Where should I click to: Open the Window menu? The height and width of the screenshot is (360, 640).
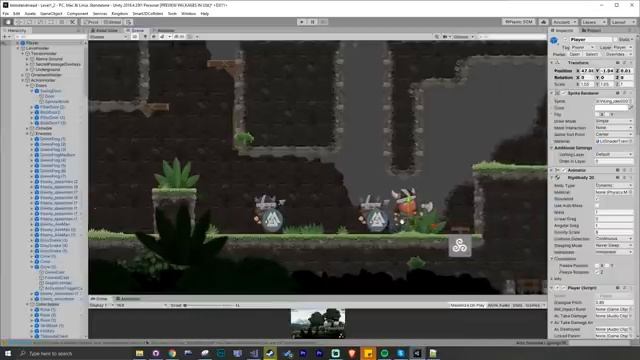tap(188, 13)
